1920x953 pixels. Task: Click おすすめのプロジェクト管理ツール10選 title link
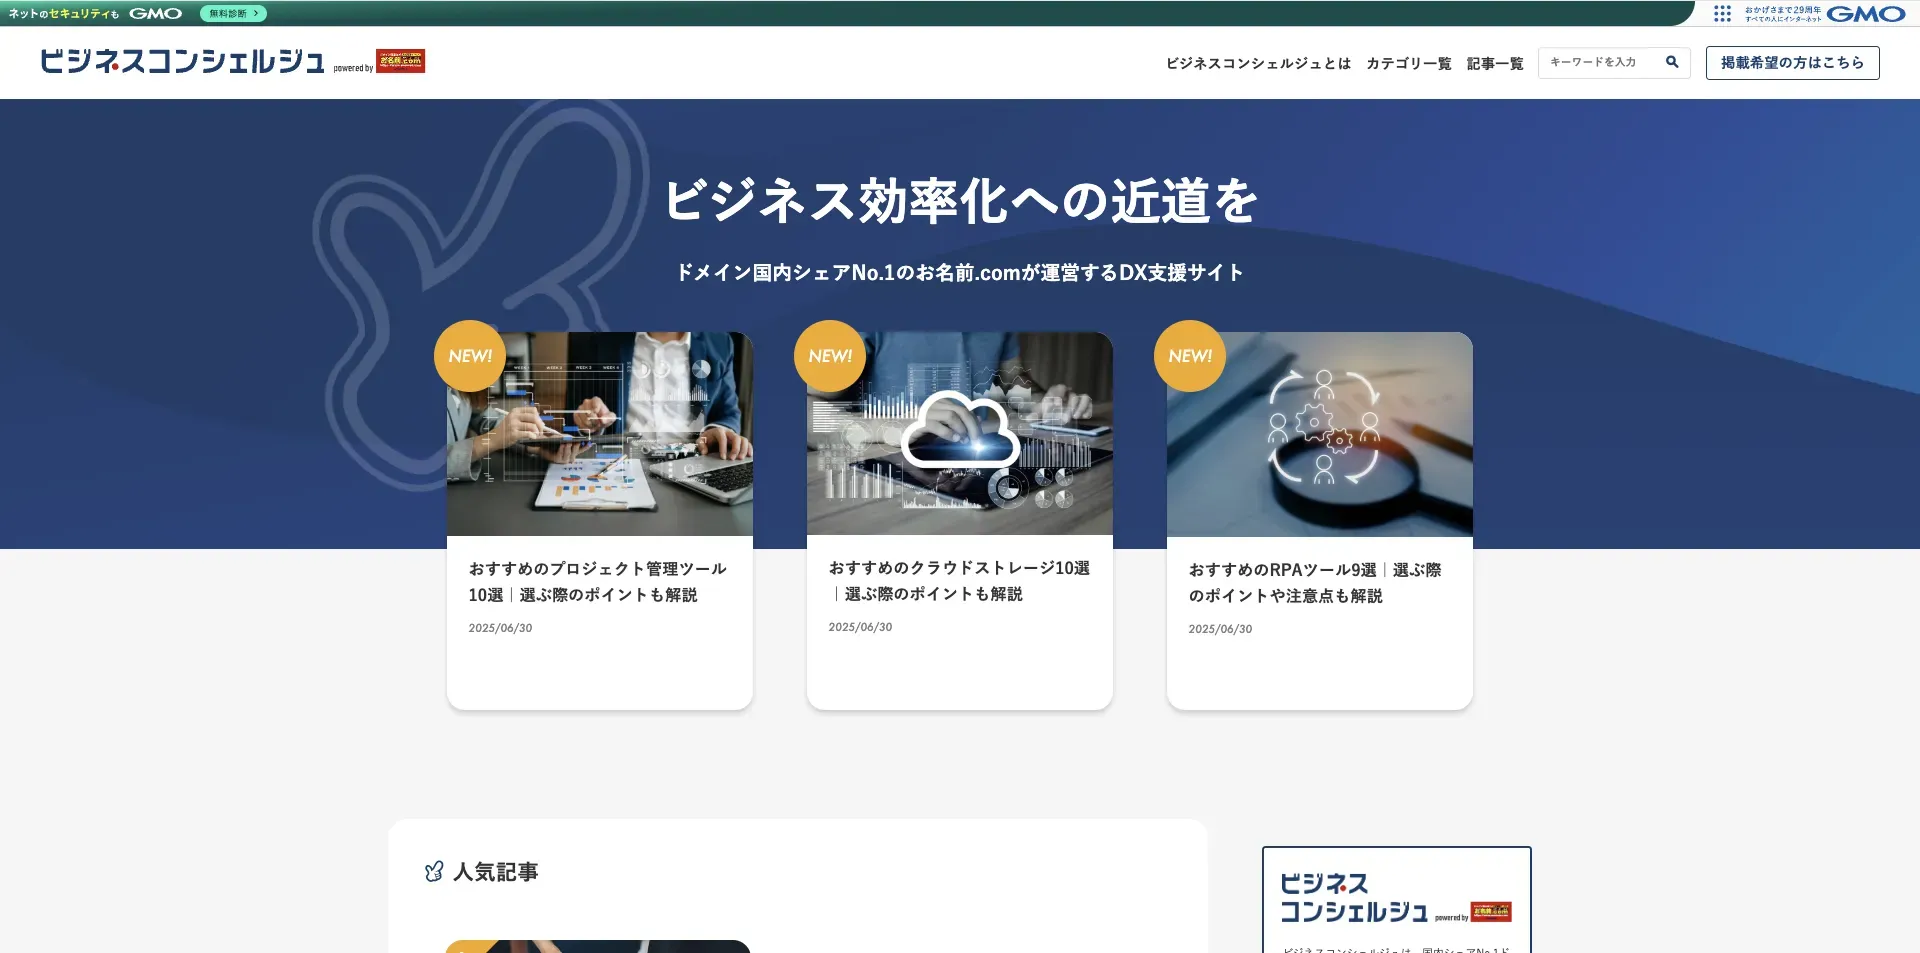[598, 581]
